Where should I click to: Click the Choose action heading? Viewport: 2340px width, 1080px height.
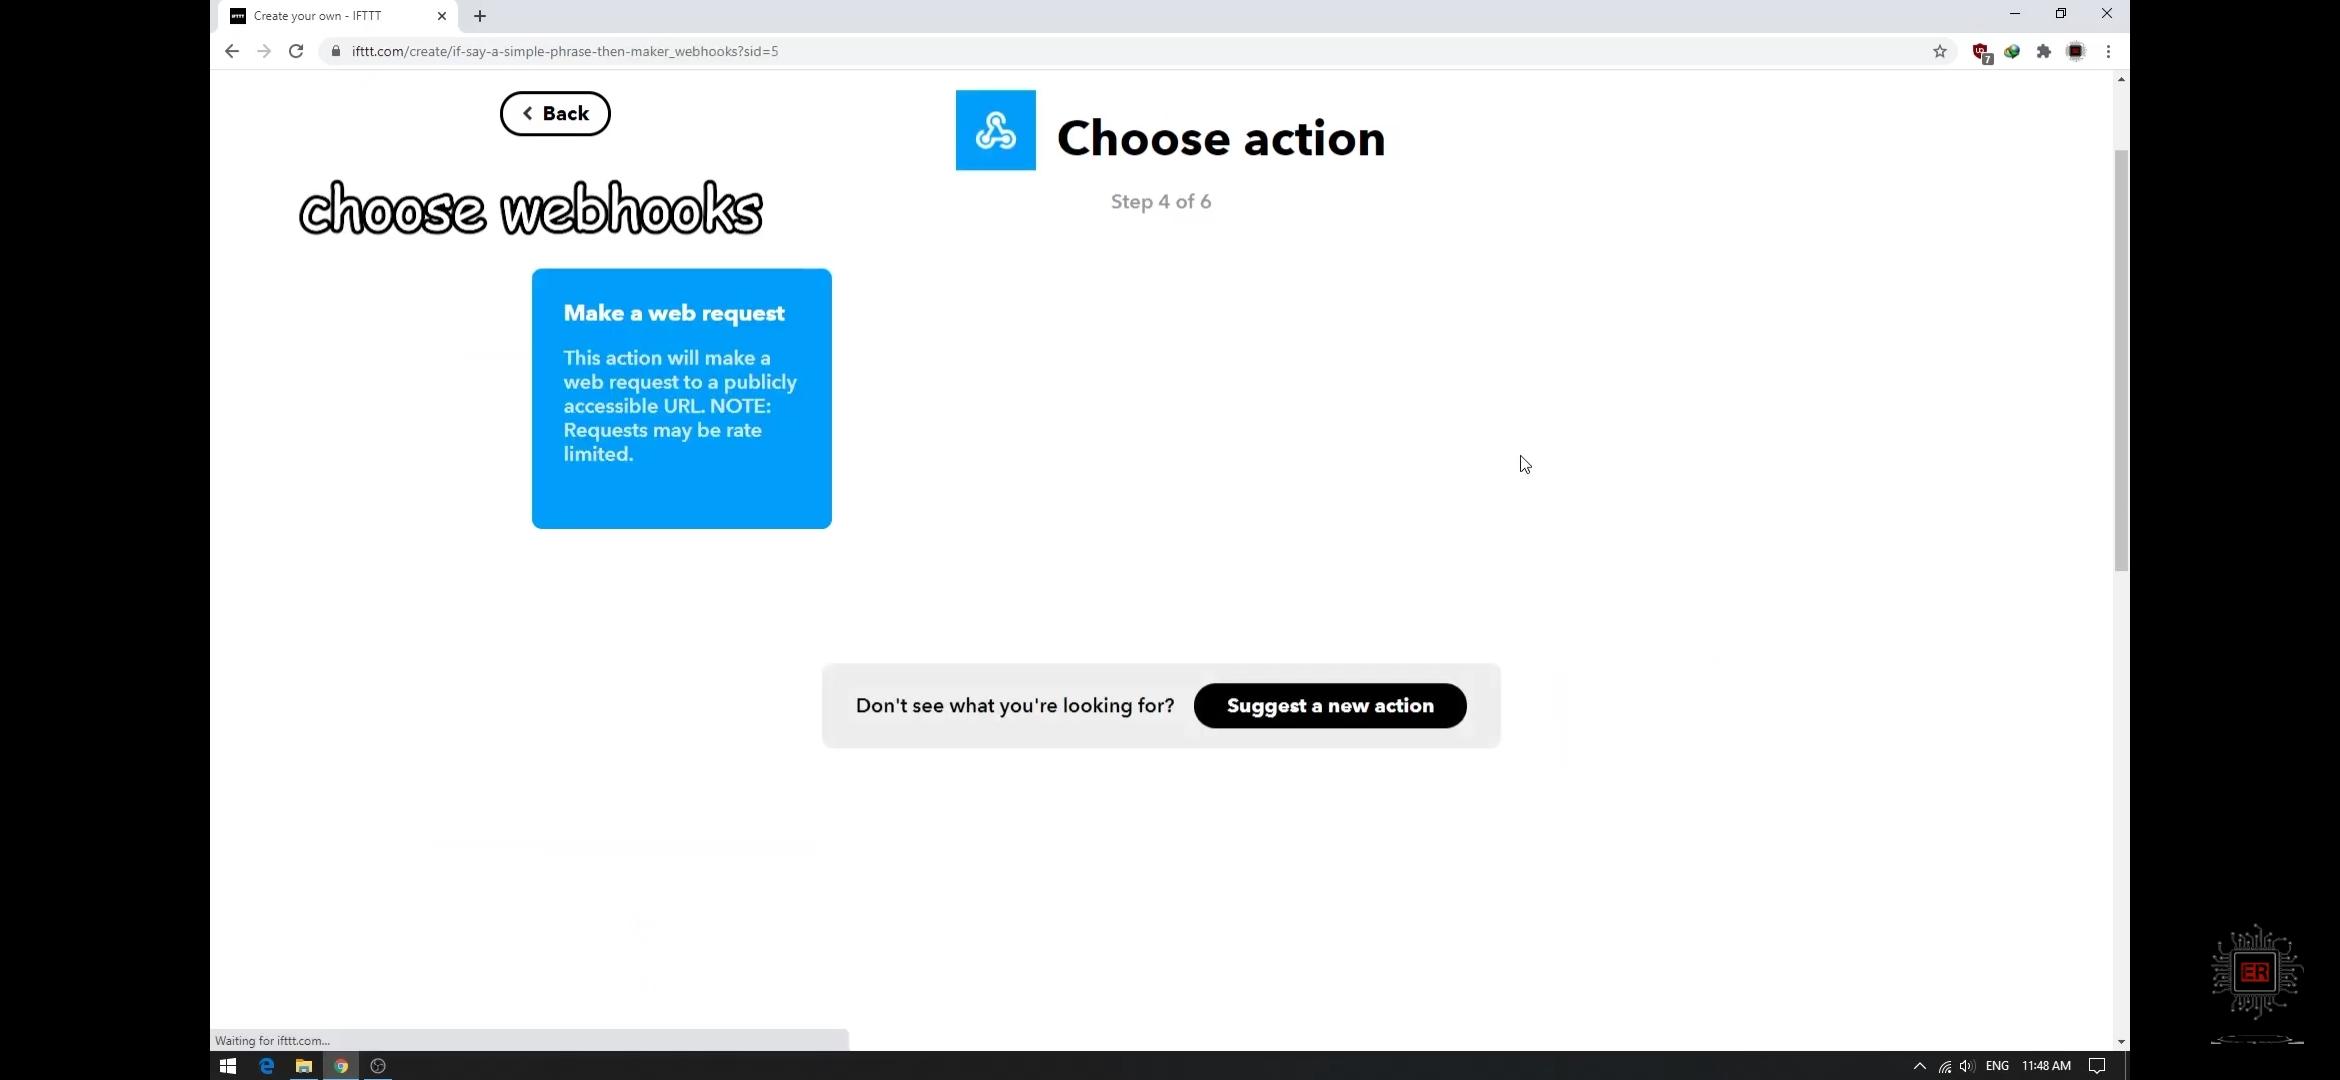1221,138
